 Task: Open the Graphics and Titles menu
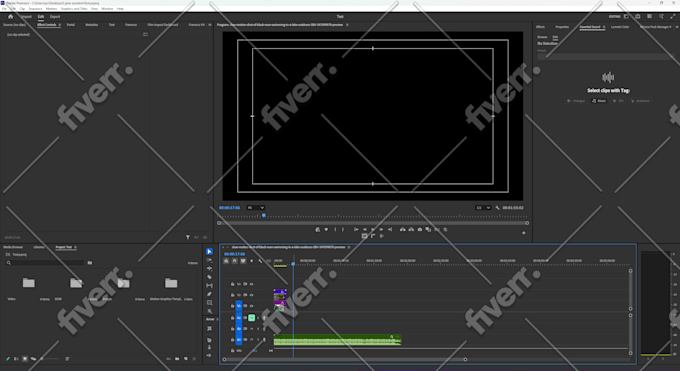point(74,9)
